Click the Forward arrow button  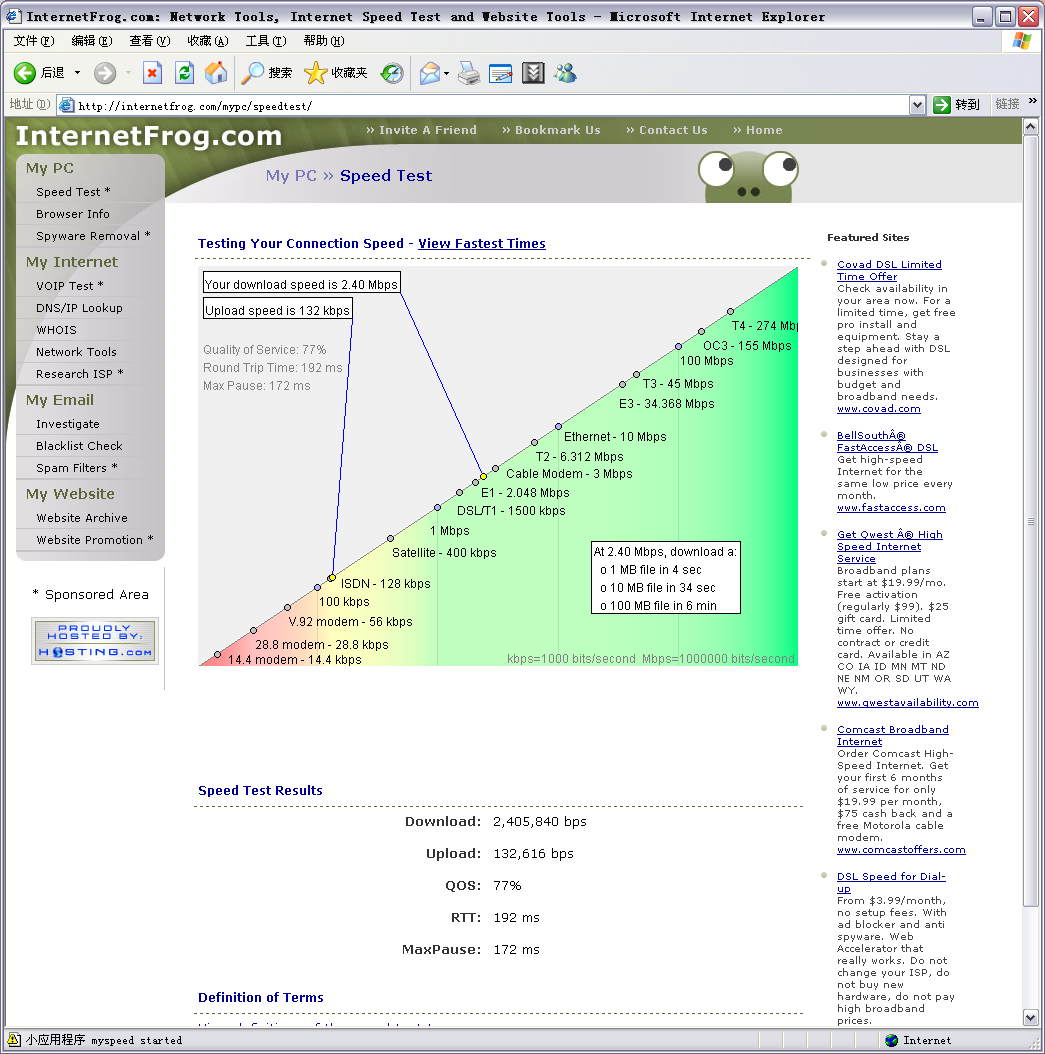coord(105,73)
